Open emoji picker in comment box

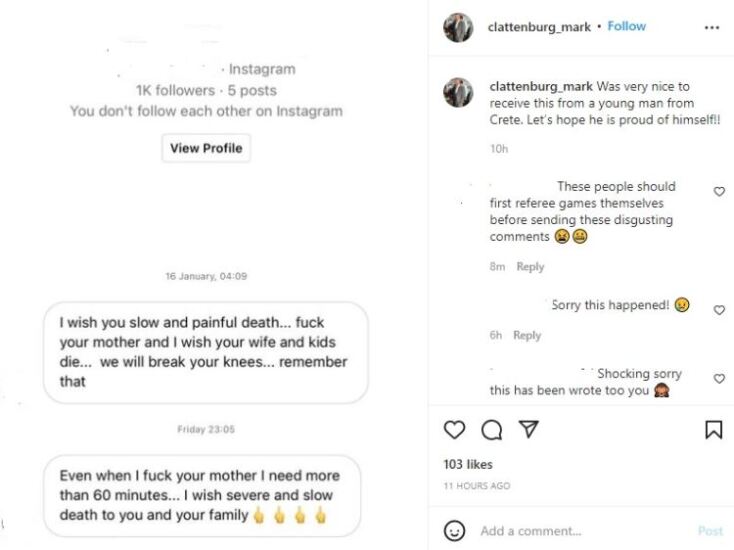tap(455, 530)
